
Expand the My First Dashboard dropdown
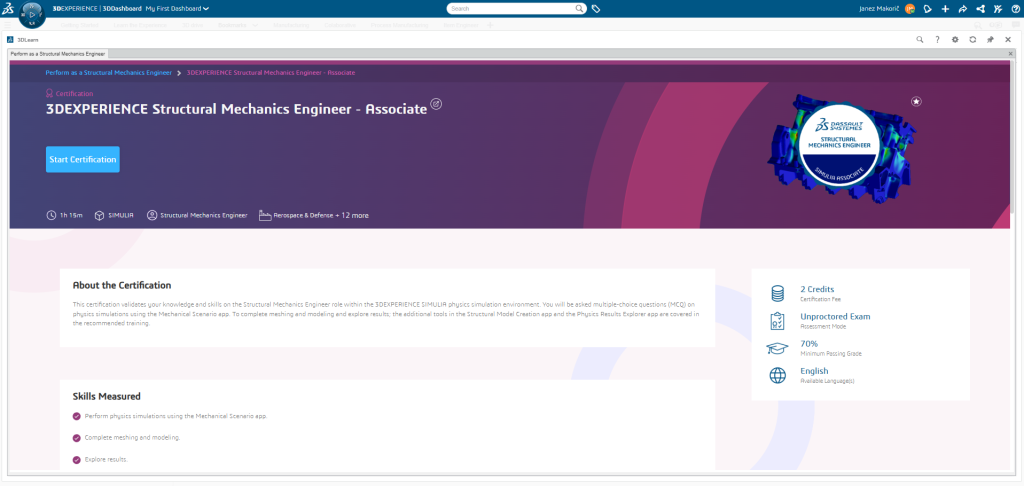177,8
